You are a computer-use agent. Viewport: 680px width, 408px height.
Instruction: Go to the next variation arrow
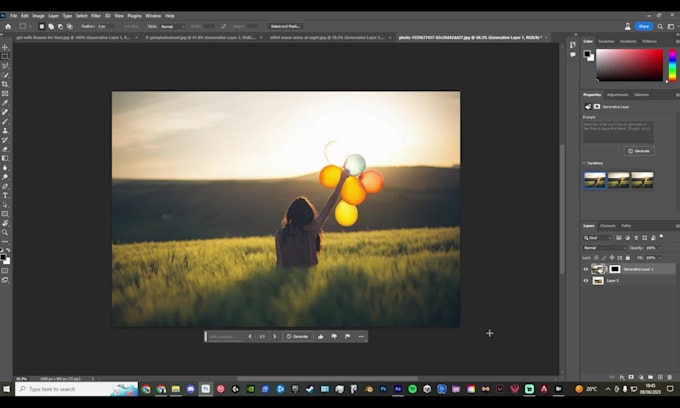275,336
